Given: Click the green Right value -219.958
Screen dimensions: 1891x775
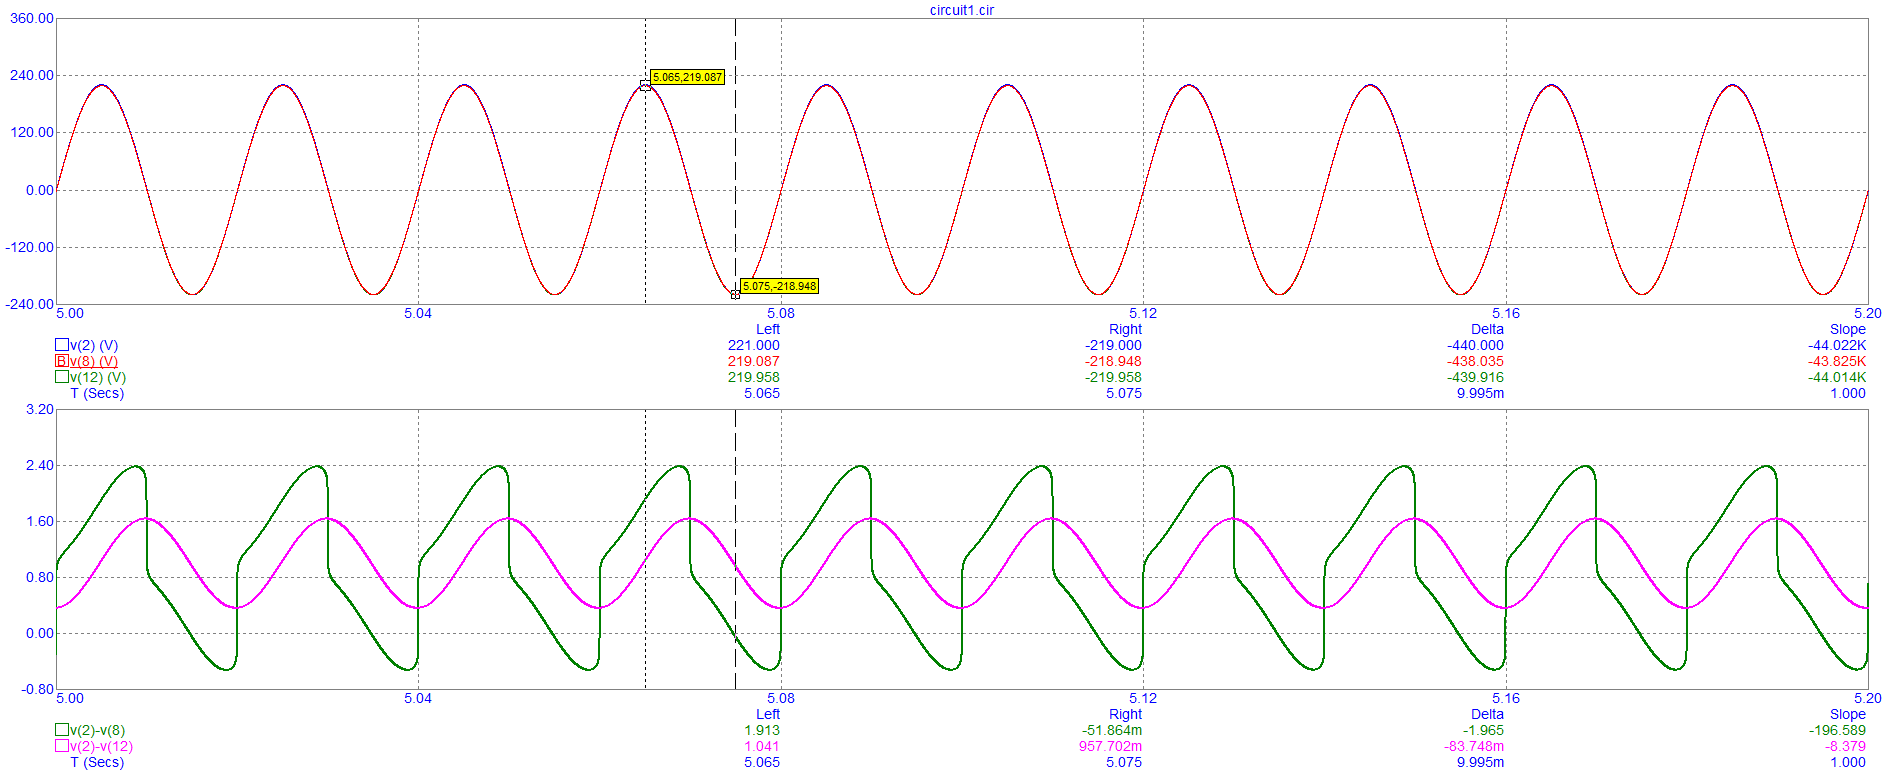Looking at the screenshot, I should tap(1114, 377).
